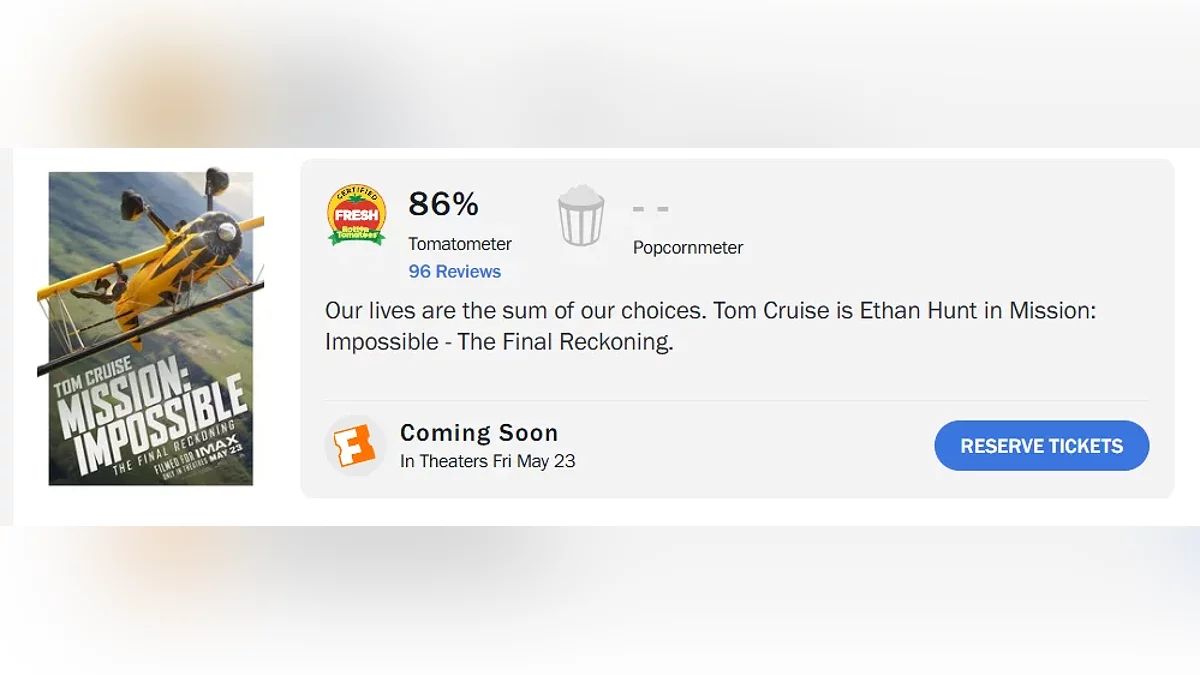This screenshot has width=1200, height=675.
Task: Click the Coming Soon heading
Action: [x=479, y=433]
